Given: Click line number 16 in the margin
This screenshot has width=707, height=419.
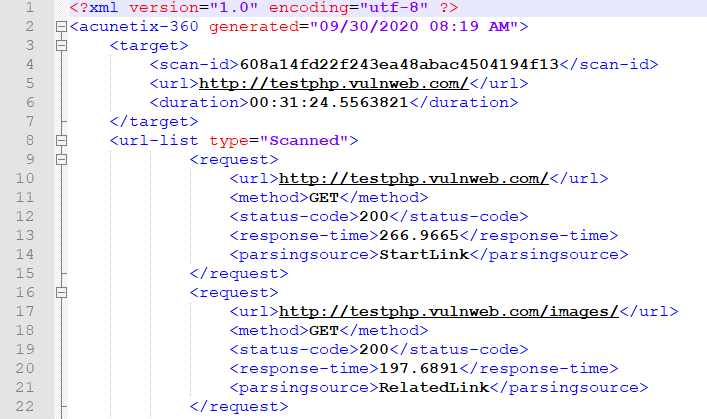Looking at the screenshot, I should click(25, 293).
